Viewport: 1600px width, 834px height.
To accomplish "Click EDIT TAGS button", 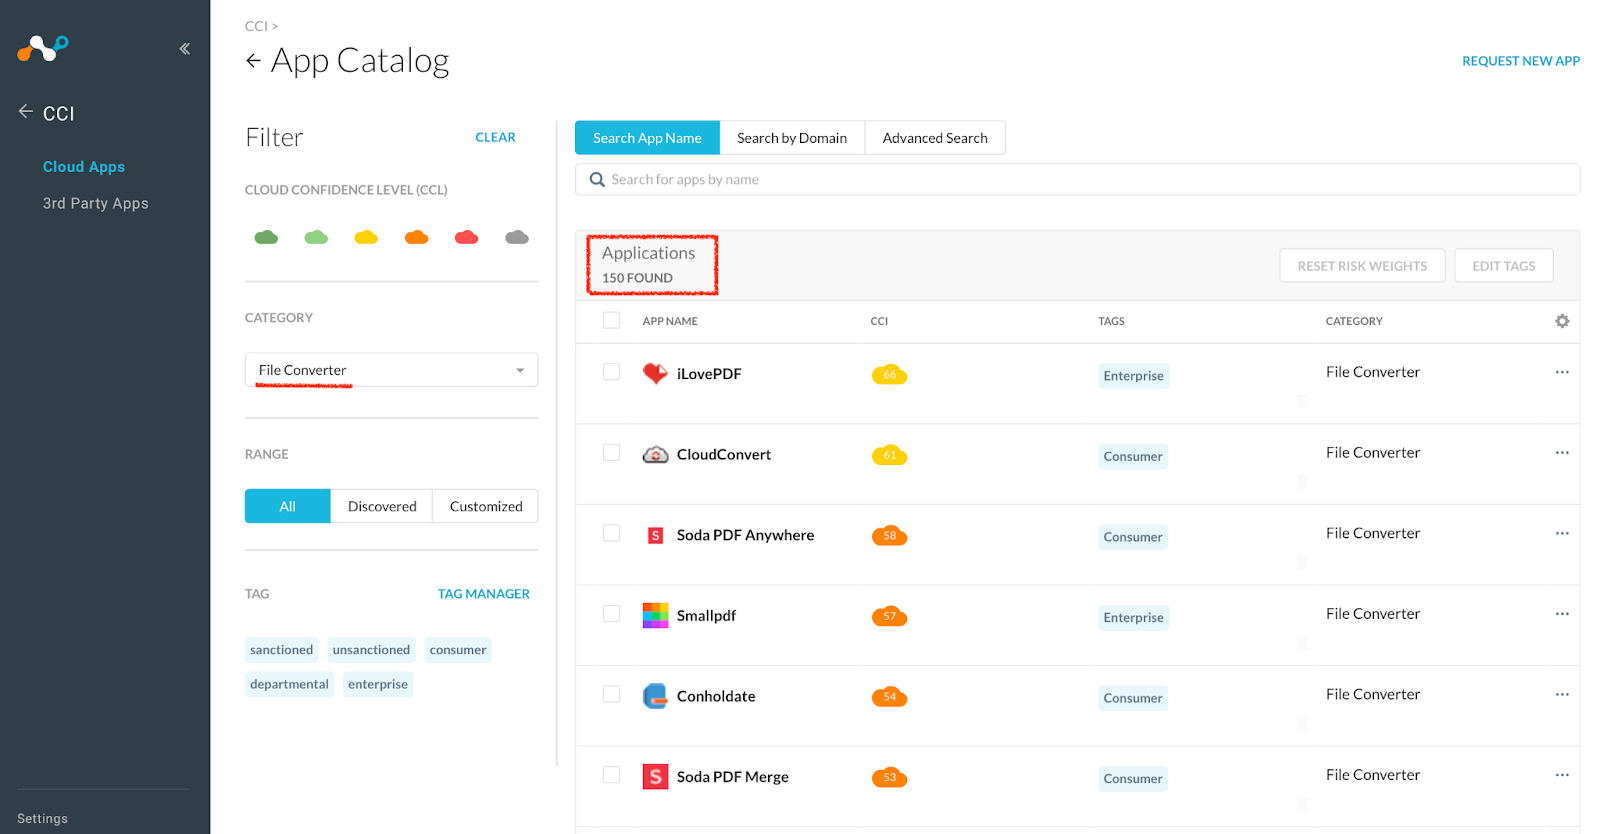I will pyautogui.click(x=1503, y=266).
